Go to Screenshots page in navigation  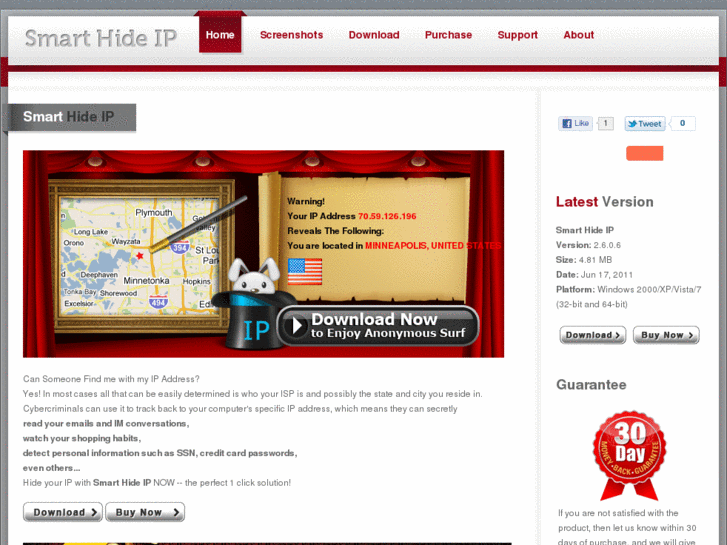[x=292, y=35]
